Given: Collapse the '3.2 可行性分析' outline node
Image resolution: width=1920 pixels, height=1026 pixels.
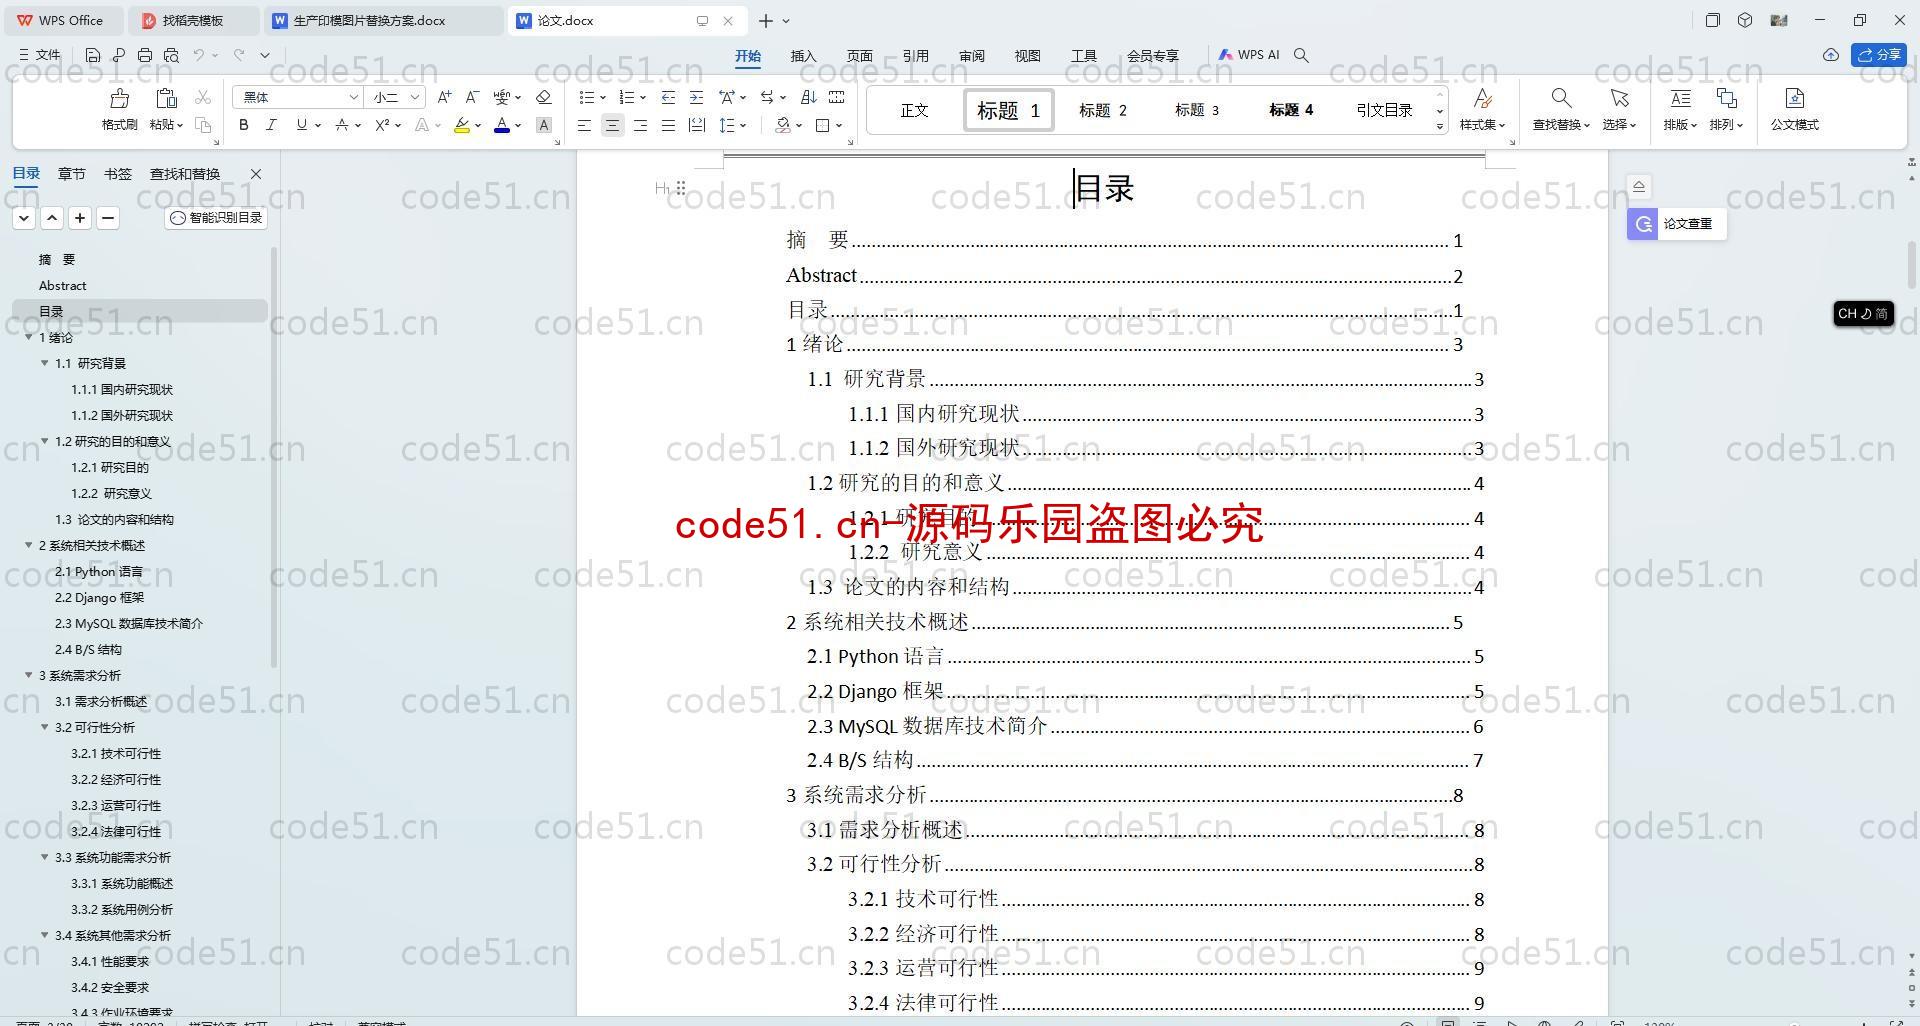Looking at the screenshot, I should (45, 727).
